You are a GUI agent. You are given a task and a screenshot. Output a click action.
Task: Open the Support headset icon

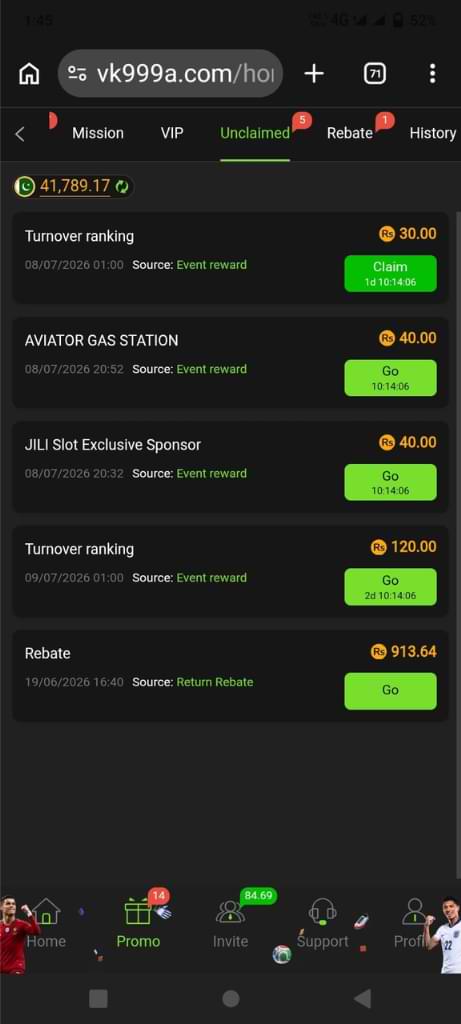(x=323, y=911)
